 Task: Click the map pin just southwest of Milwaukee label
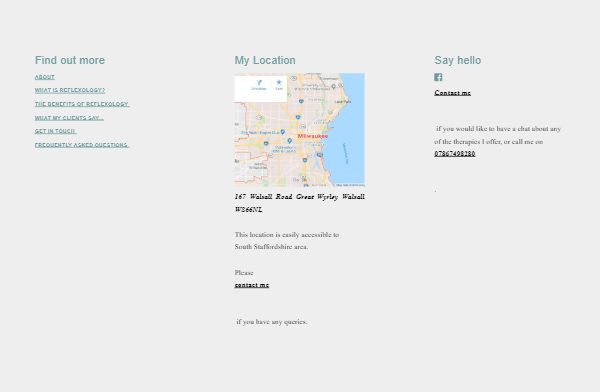click(290, 141)
